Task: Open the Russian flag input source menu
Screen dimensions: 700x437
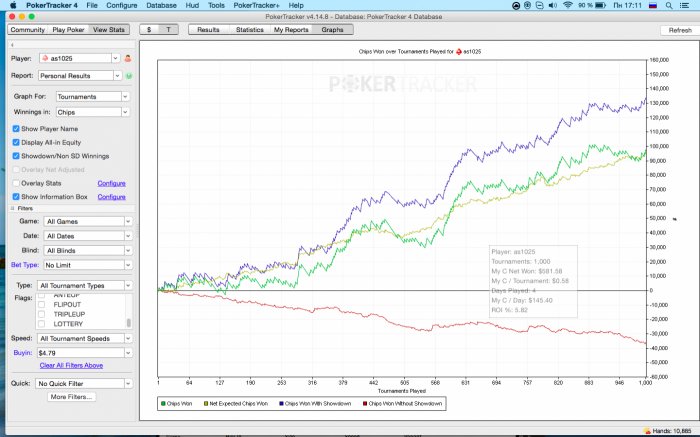Action: (x=653, y=5)
